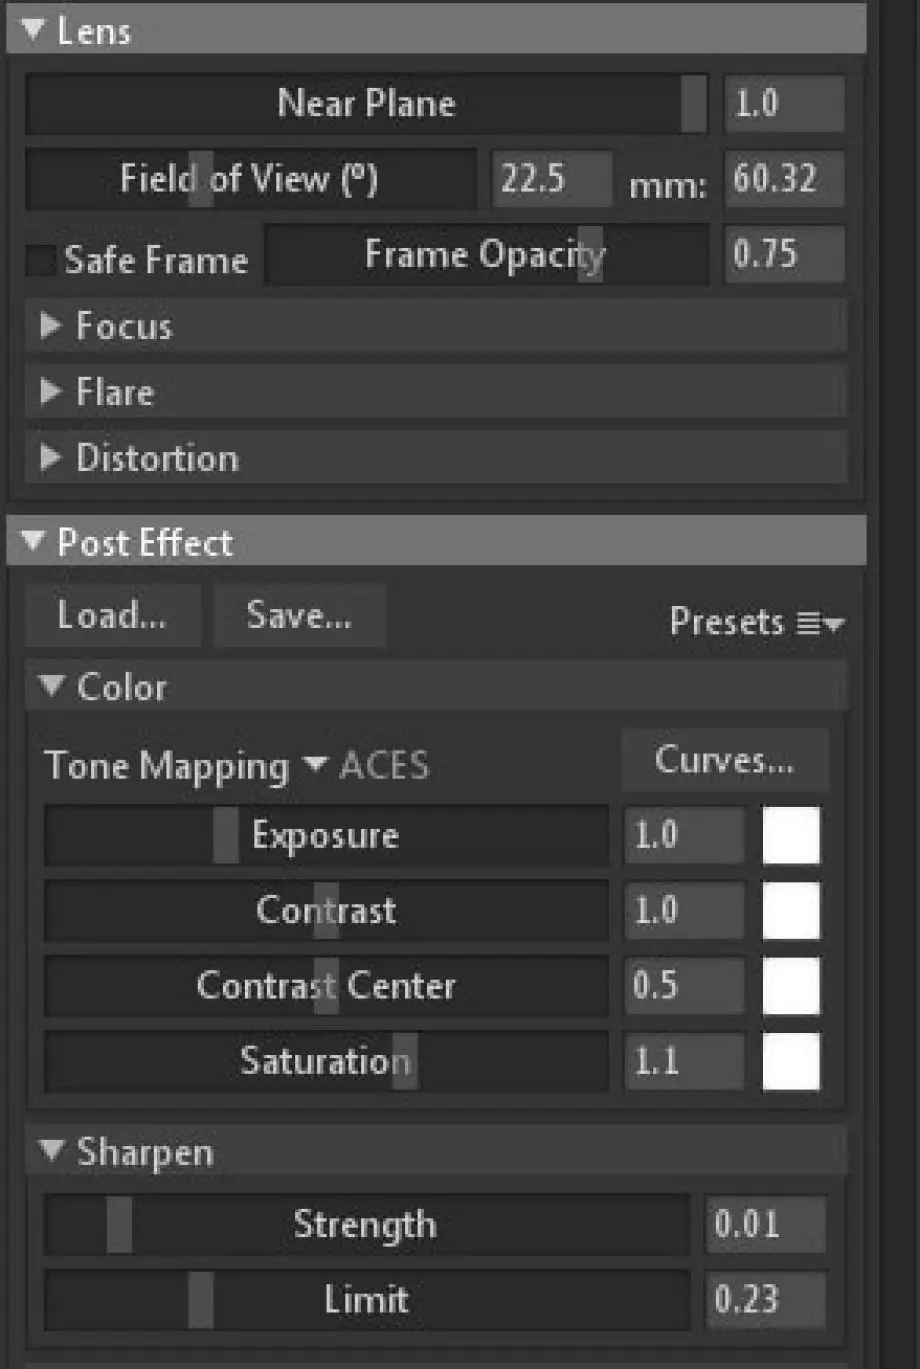Screen dimensions: 920x1369
Task: Click the Sharpen Strength slider
Action: pyautogui.click(x=367, y=1224)
